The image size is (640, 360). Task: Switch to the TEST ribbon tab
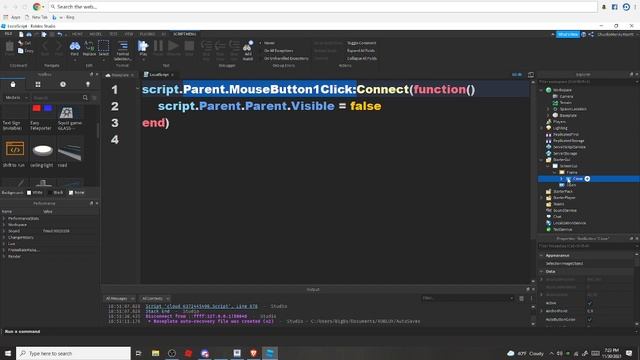(x=113, y=34)
